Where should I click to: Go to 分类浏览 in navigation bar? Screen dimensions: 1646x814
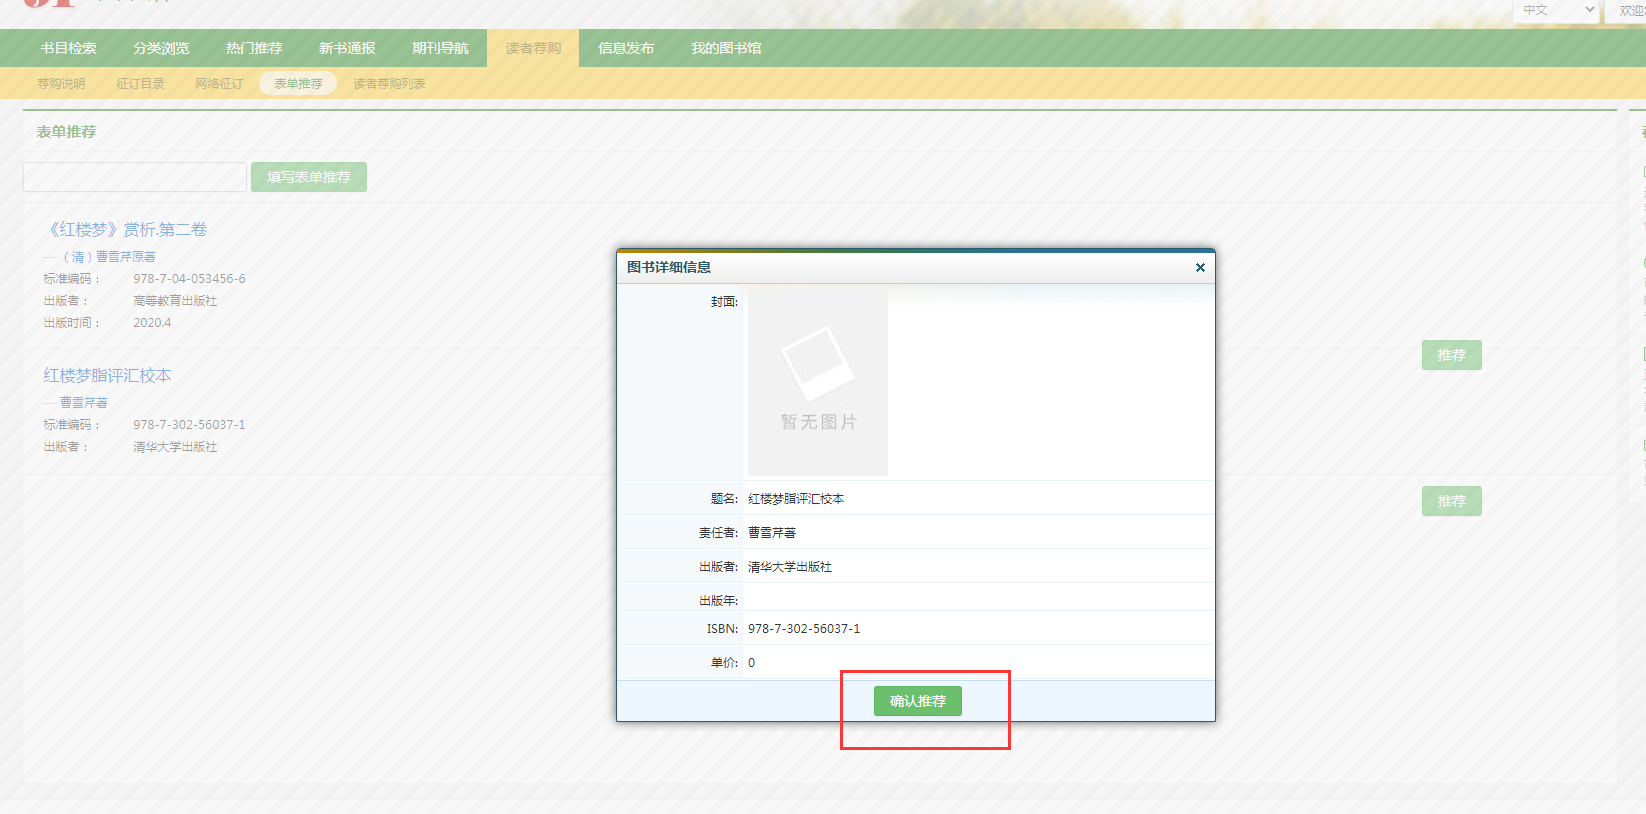tap(161, 48)
